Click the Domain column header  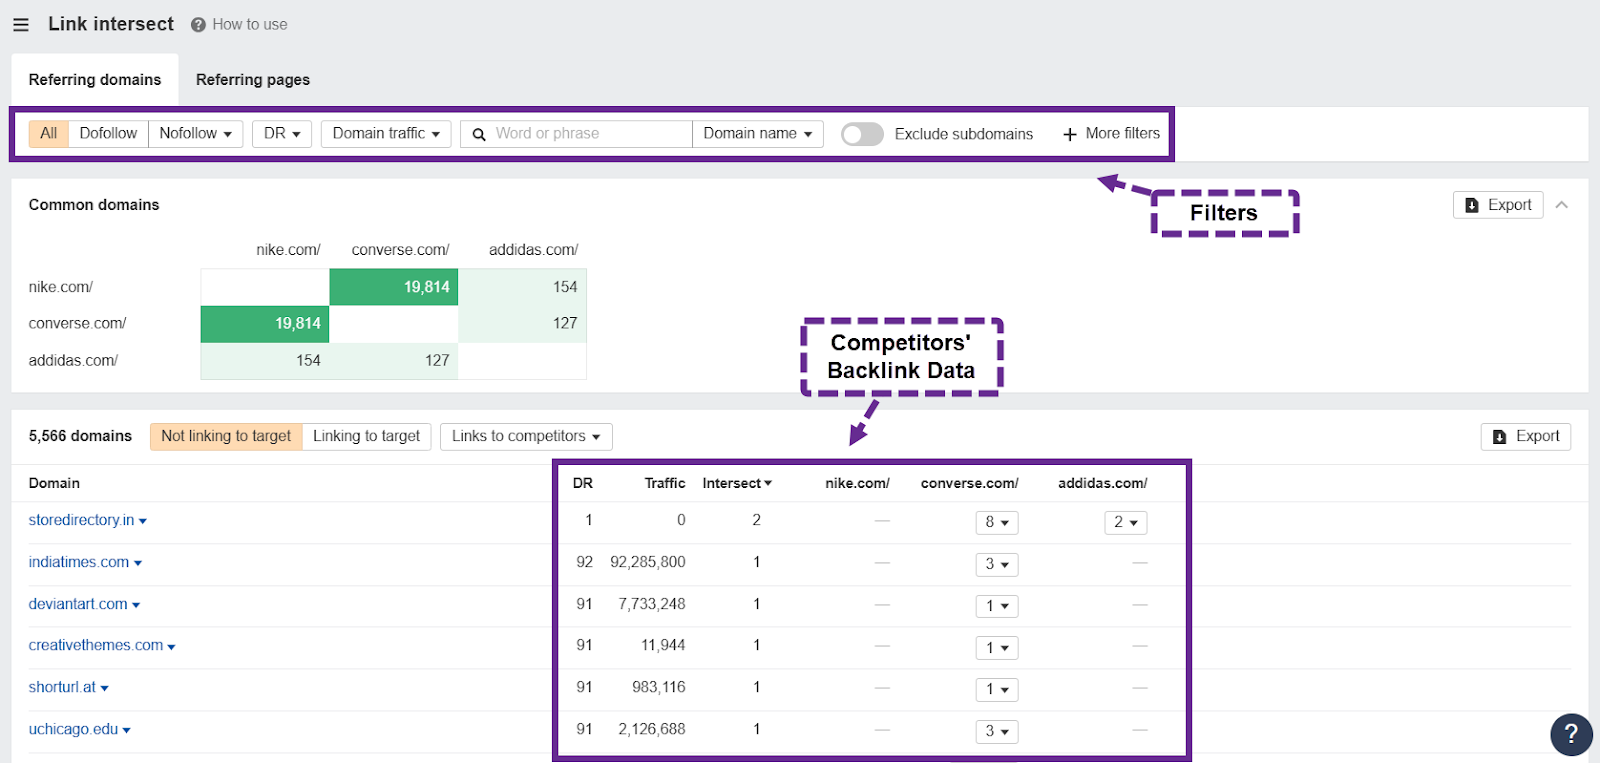(x=54, y=484)
